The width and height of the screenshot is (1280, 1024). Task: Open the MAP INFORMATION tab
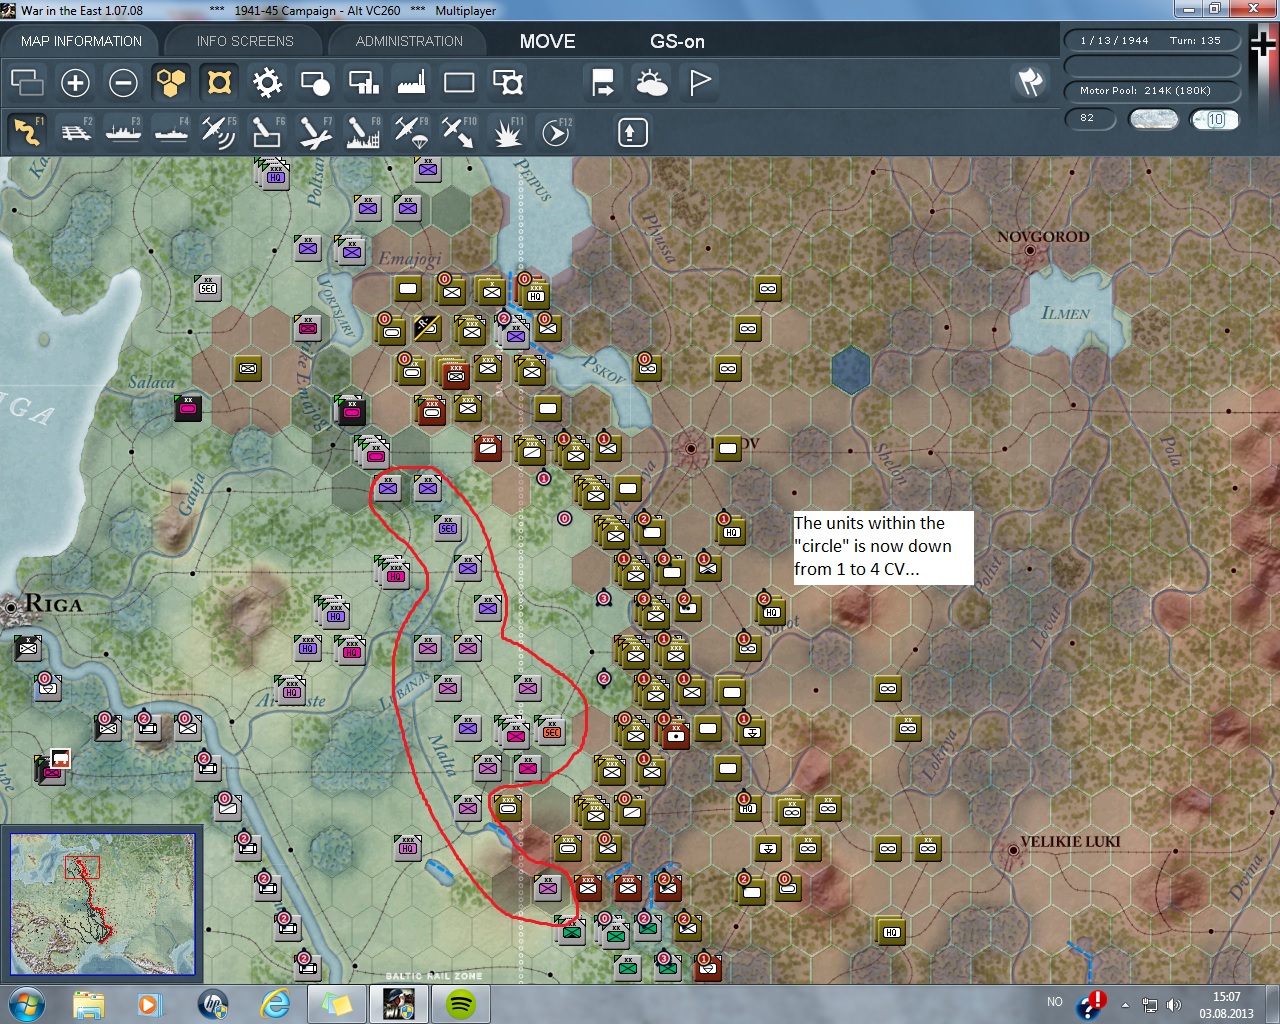coord(81,41)
